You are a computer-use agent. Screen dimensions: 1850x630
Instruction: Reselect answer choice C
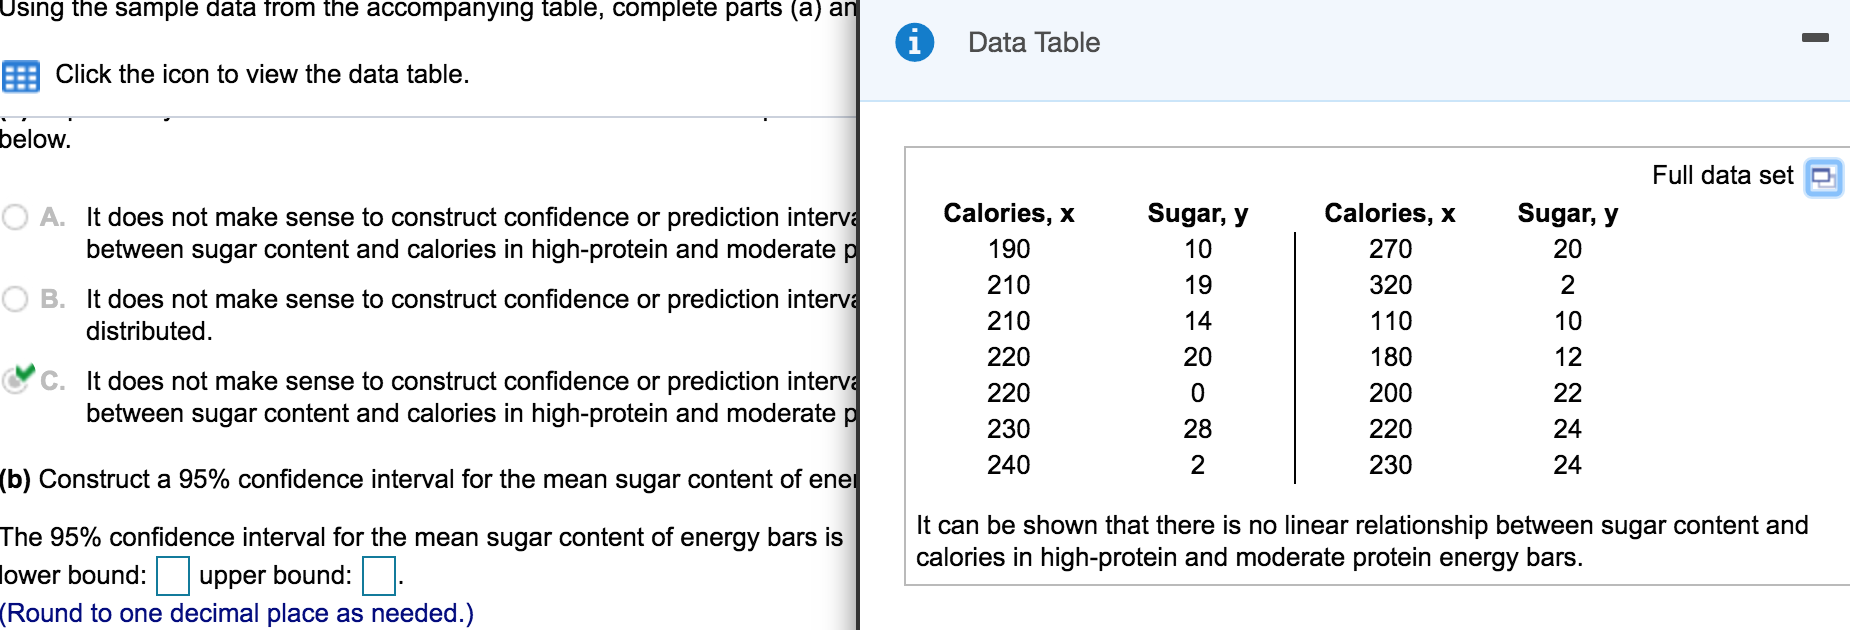coord(14,380)
